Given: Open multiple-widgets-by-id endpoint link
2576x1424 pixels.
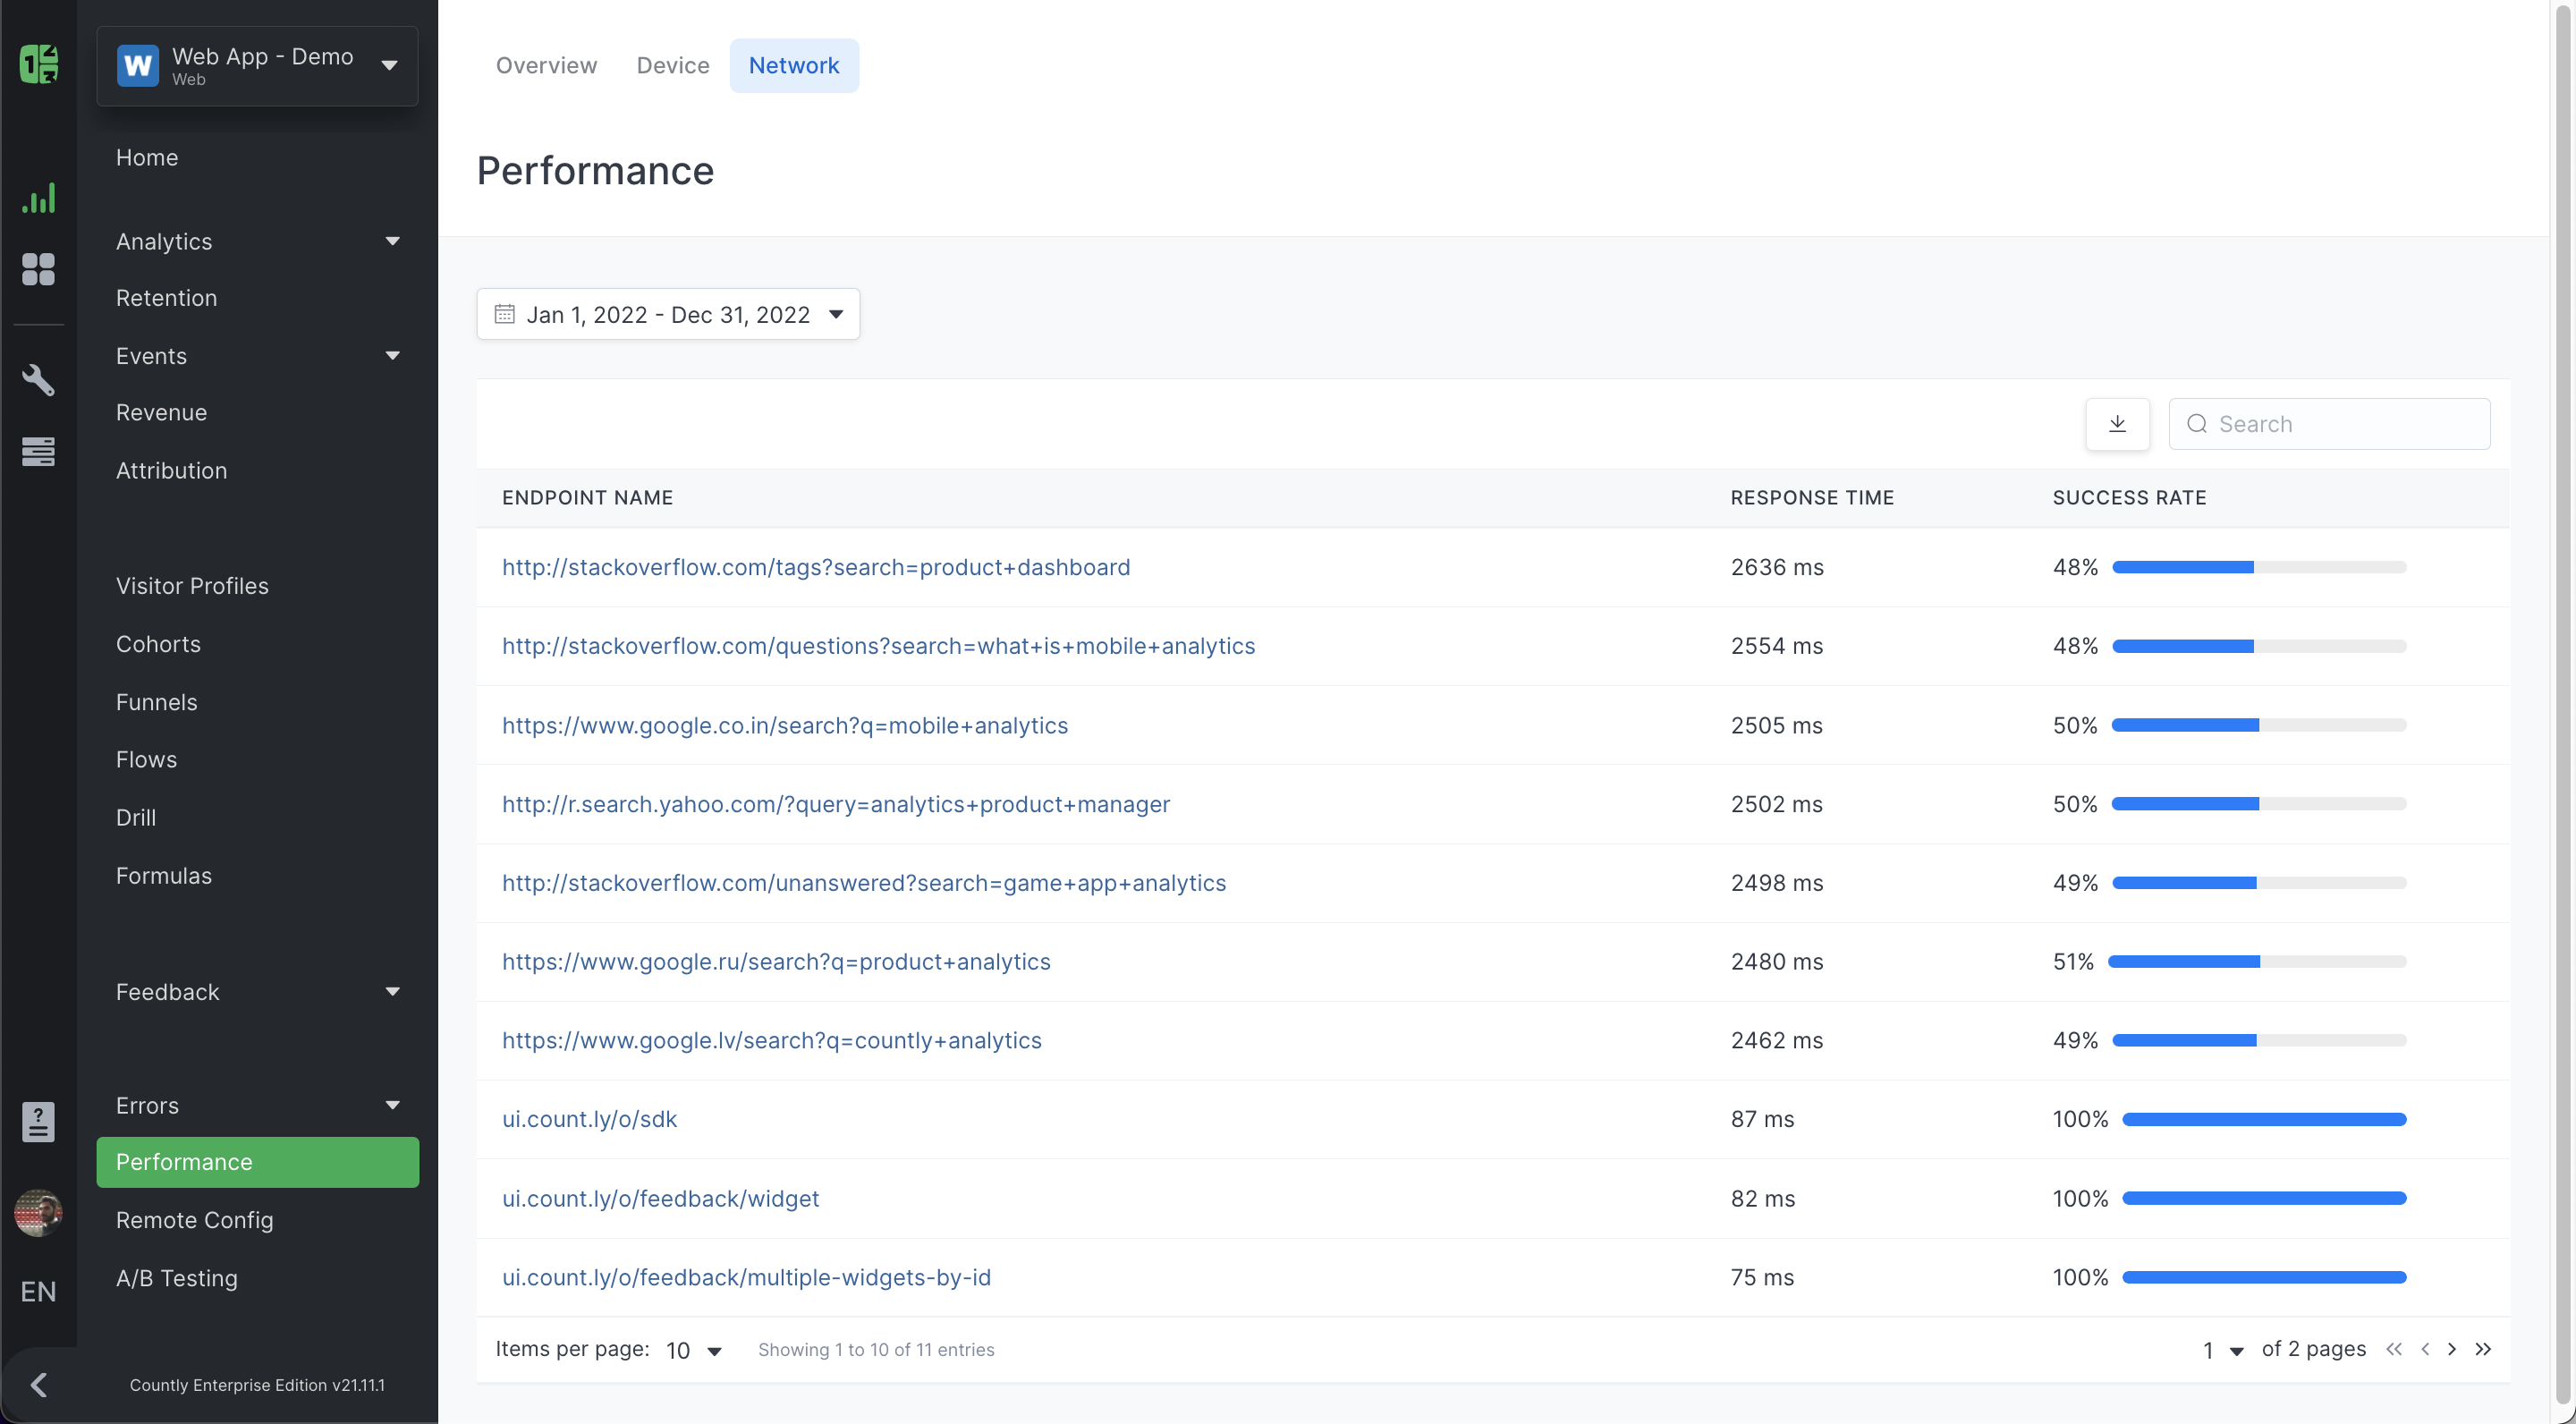Looking at the screenshot, I should [x=747, y=1278].
